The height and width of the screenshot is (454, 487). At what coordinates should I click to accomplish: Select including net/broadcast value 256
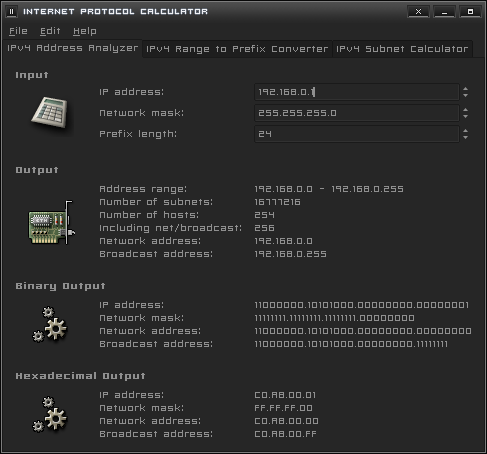(x=265, y=228)
